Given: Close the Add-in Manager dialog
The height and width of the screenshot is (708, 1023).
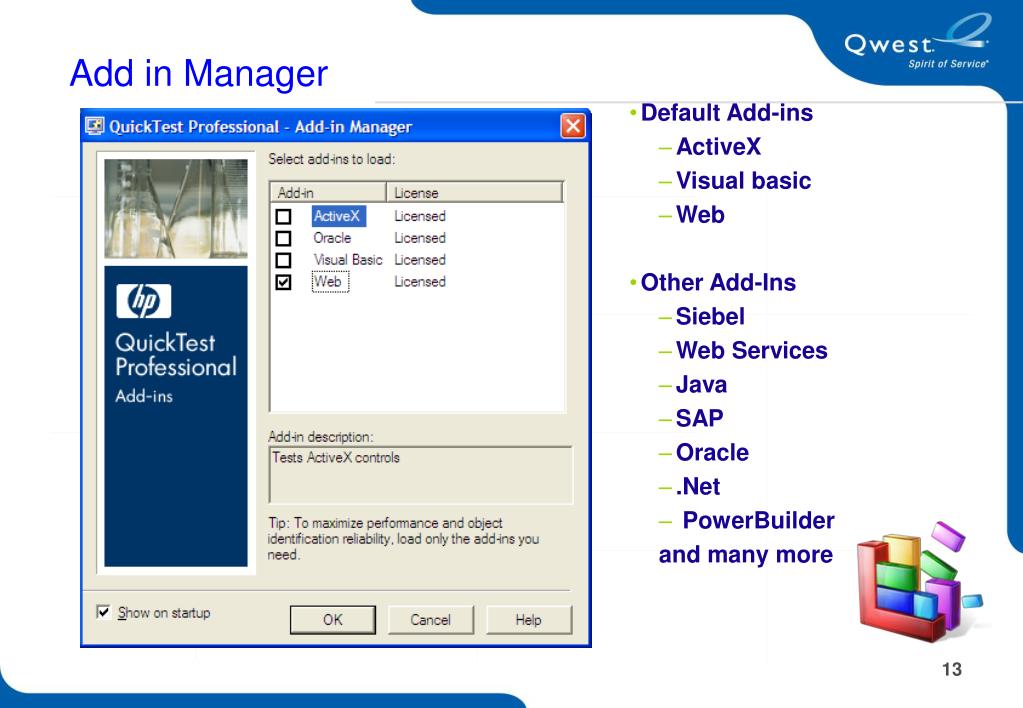Looking at the screenshot, I should pos(573,126).
